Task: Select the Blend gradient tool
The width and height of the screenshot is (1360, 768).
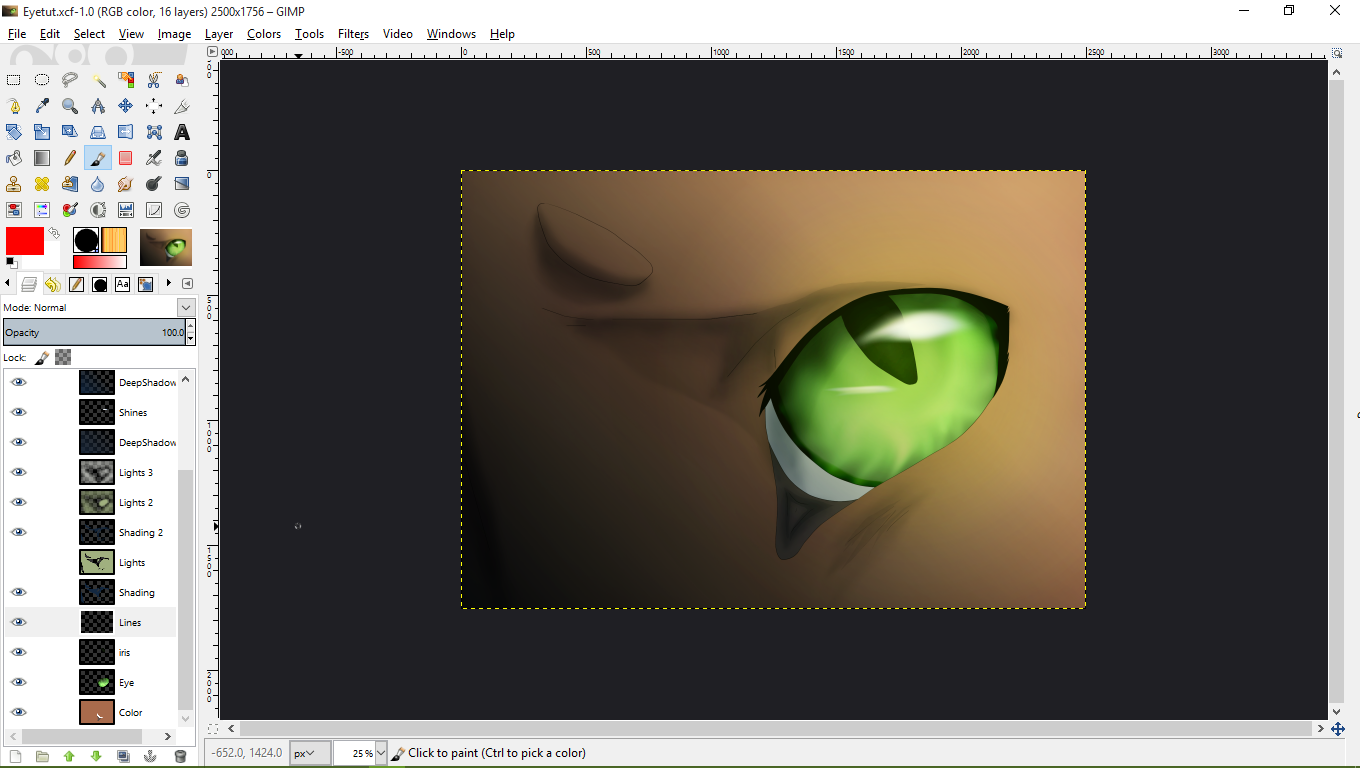Action: [x=42, y=158]
